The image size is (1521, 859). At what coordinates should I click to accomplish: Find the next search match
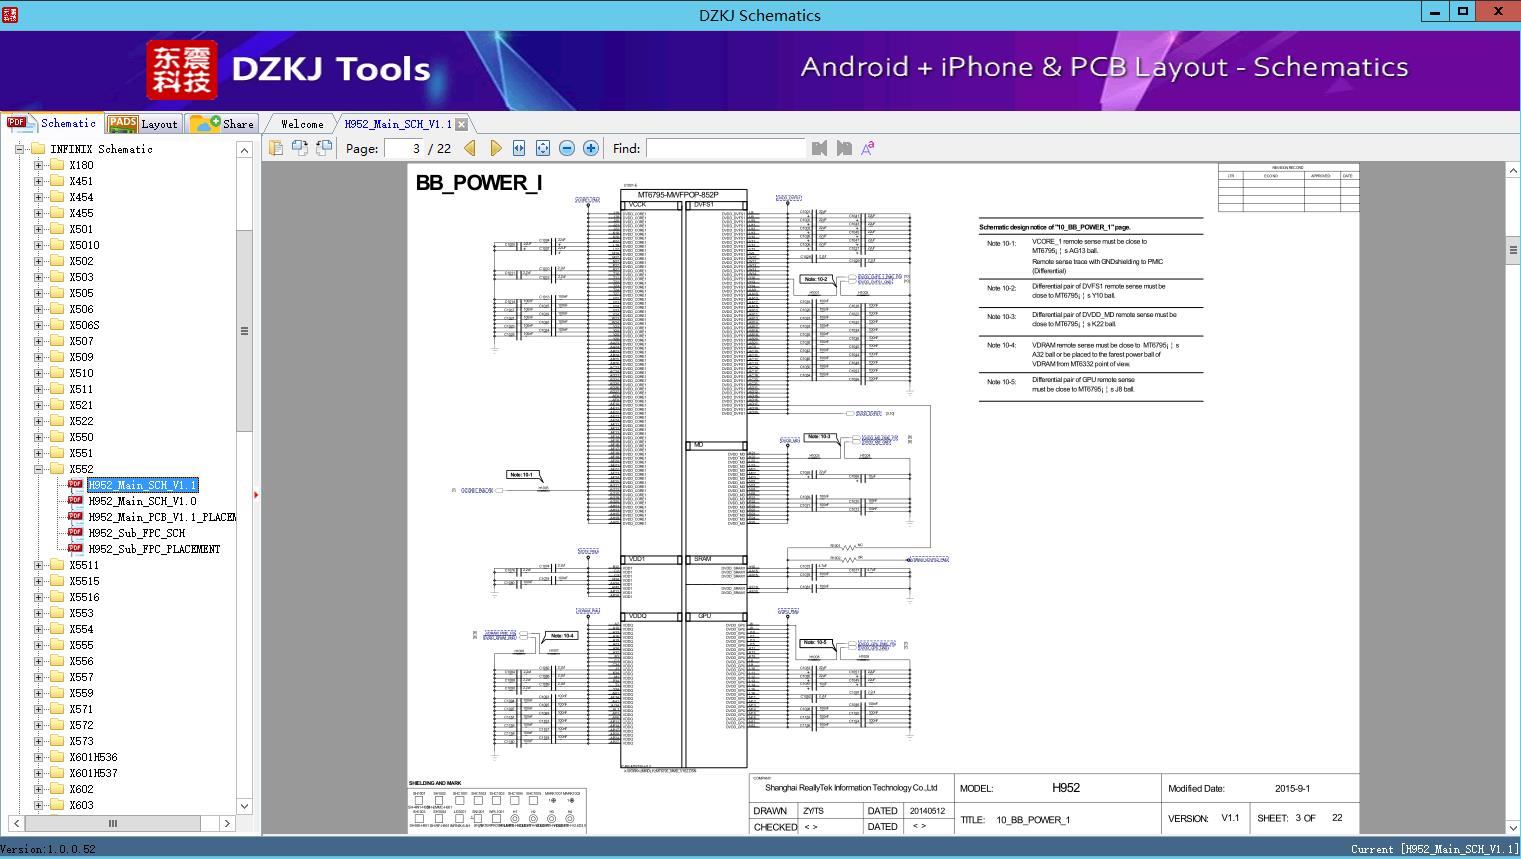tap(844, 148)
